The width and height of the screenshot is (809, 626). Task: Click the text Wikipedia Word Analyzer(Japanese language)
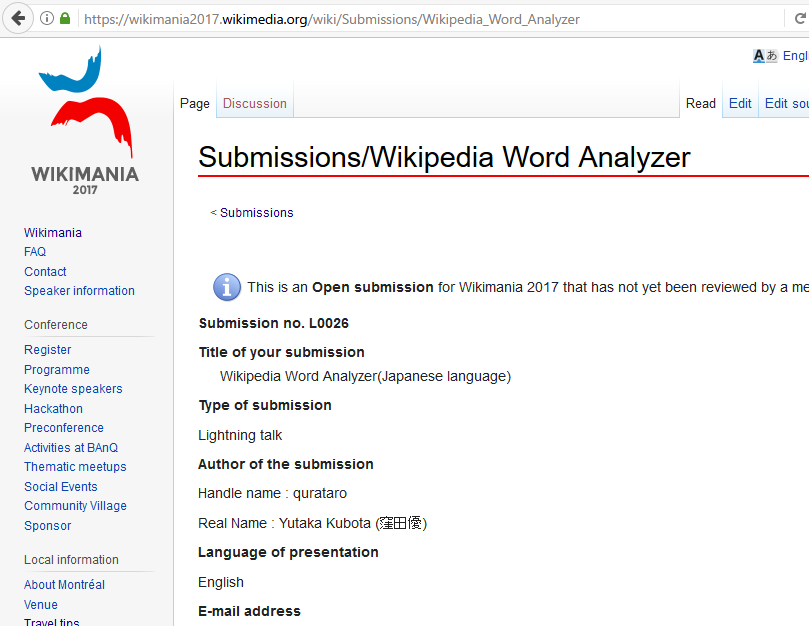pyautogui.click(x=365, y=376)
